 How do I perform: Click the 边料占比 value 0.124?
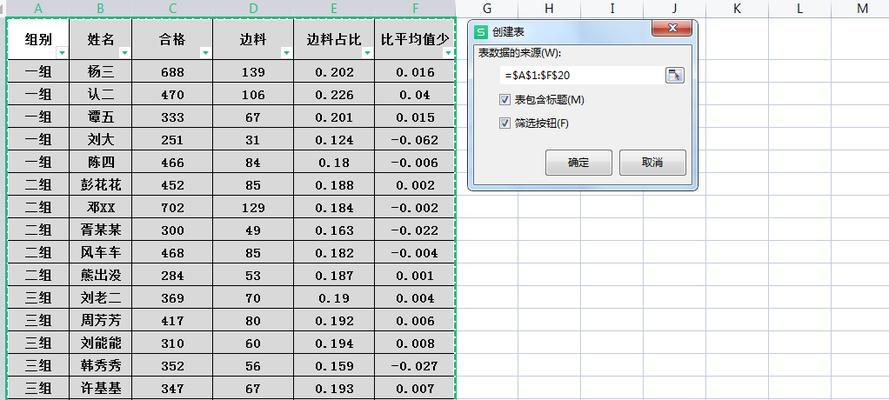click(x=335, y=139)
